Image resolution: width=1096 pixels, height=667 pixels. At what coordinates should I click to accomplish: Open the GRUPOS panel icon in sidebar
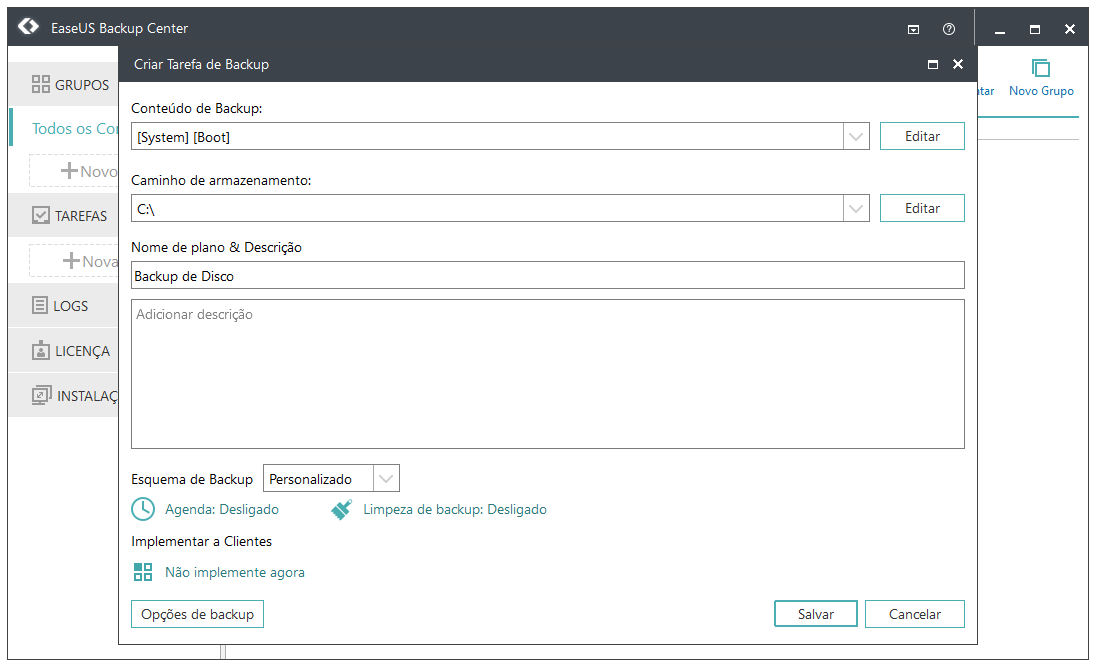[x=41, y=84]
